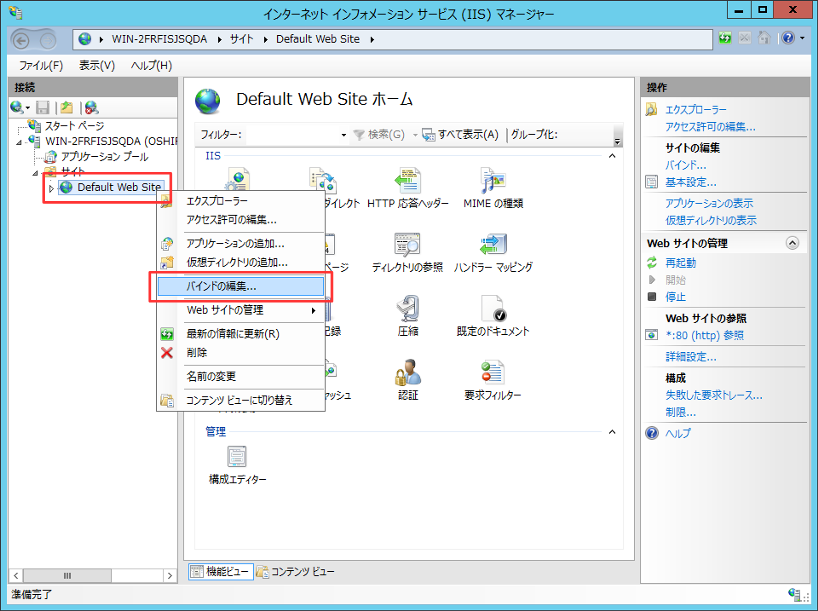Select the アプリケーションプール tree item
Screen dimensions: 818x611
[104, 157]
